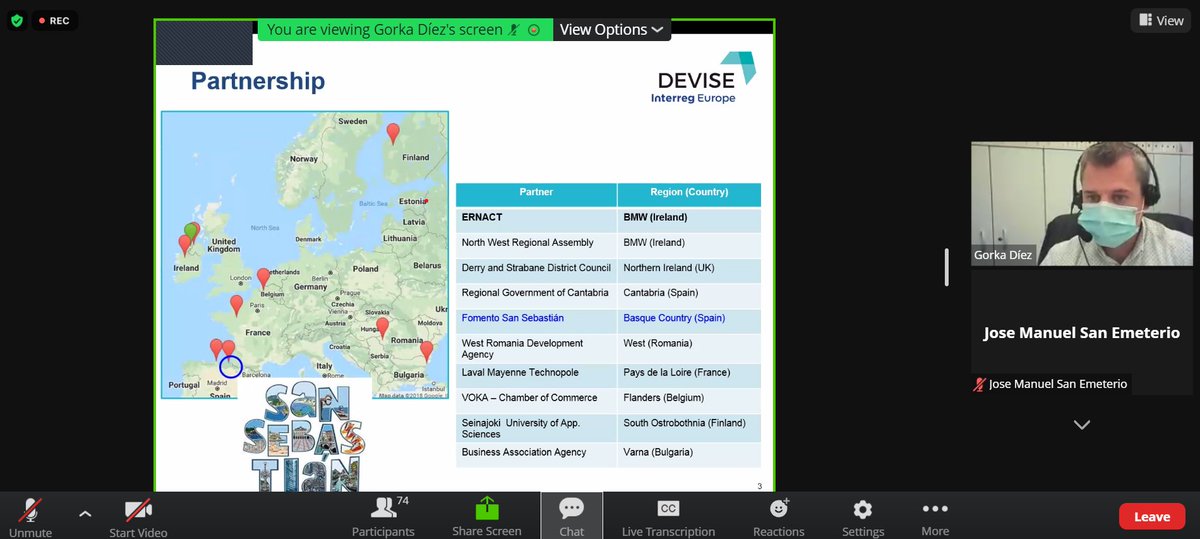
Task: Click the green encryption shield icon
Action: click(16, 20)
